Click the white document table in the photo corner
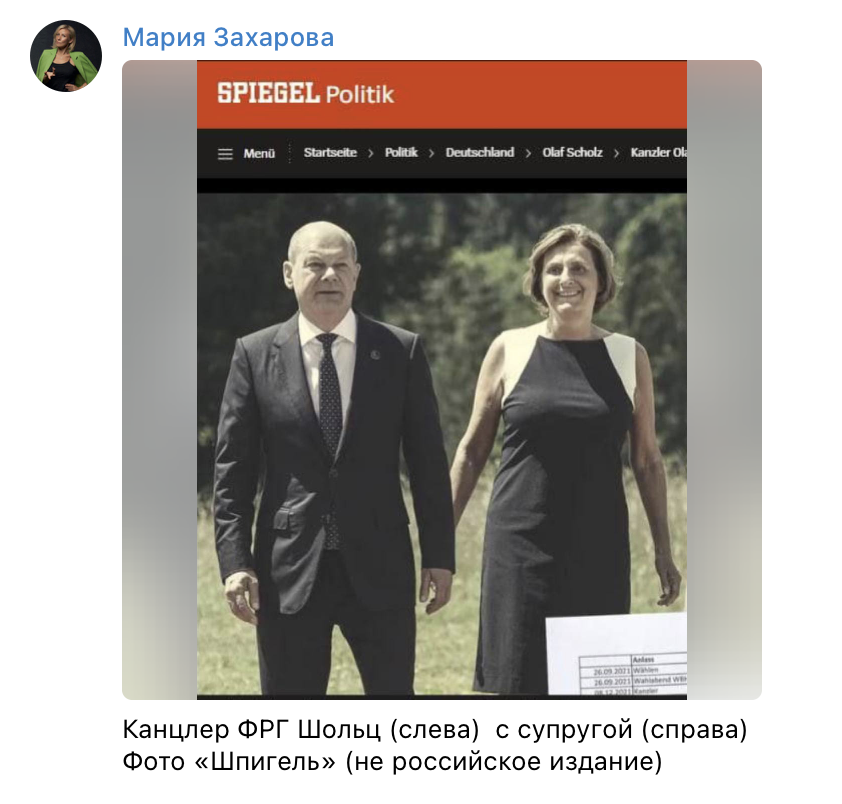This screenshot has width=842, height=804. (x=616, y=654)
